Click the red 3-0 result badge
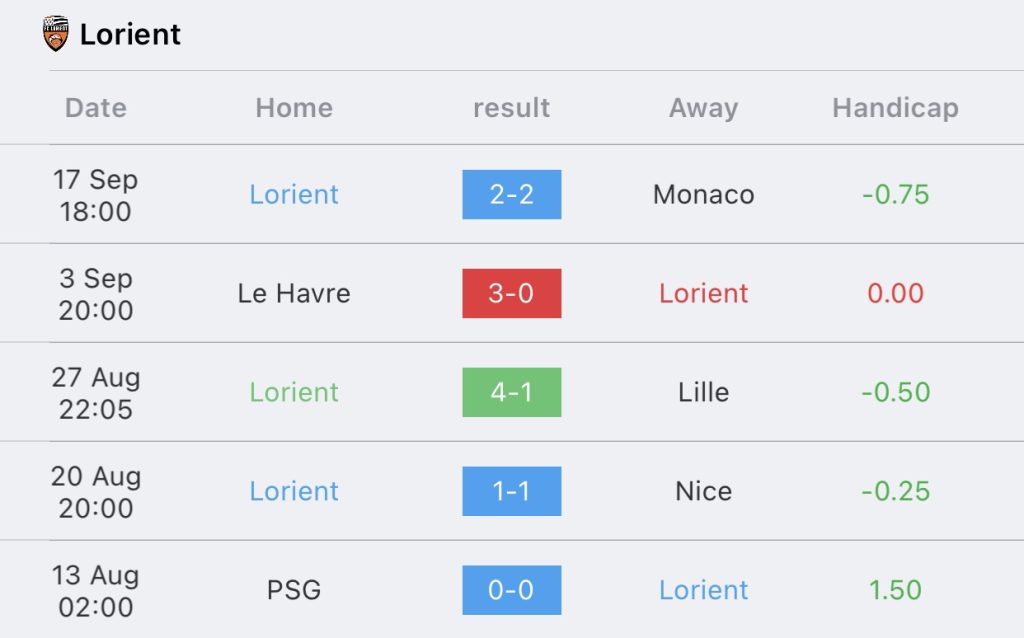 511,293
